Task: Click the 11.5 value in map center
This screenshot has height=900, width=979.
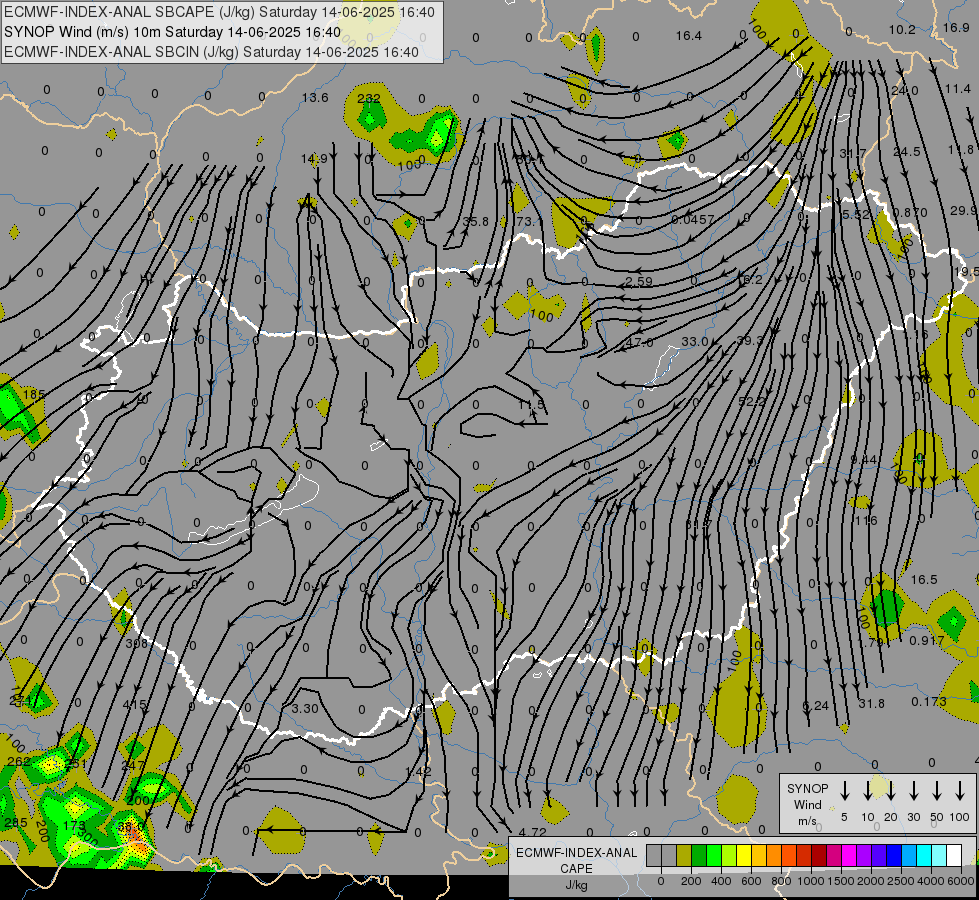Action: [x=531, y=405]
